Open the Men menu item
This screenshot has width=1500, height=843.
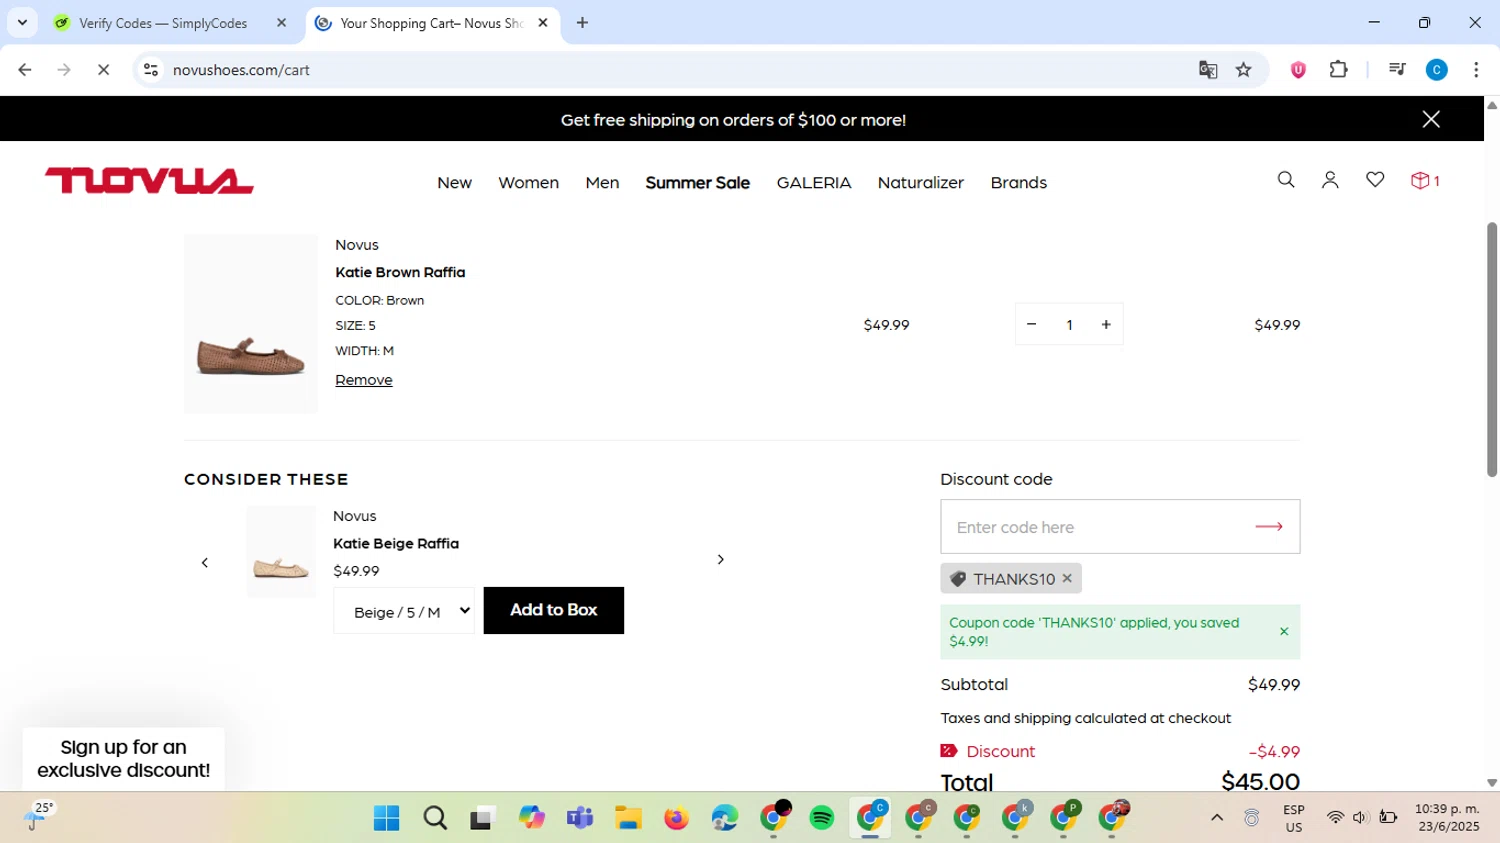[x=602, y=182]
